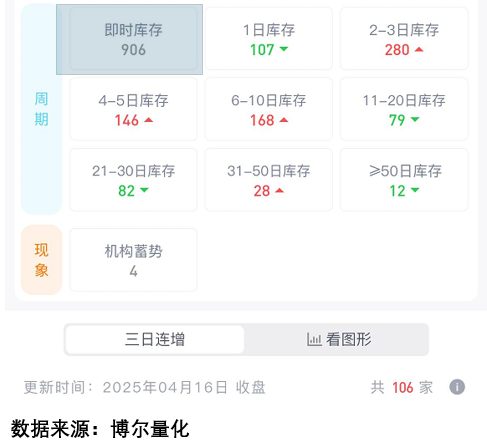This screenshot has width=487, height=442.
Task: Choose the 2-3日库存 filter card
Action: (x=404, y=39)
